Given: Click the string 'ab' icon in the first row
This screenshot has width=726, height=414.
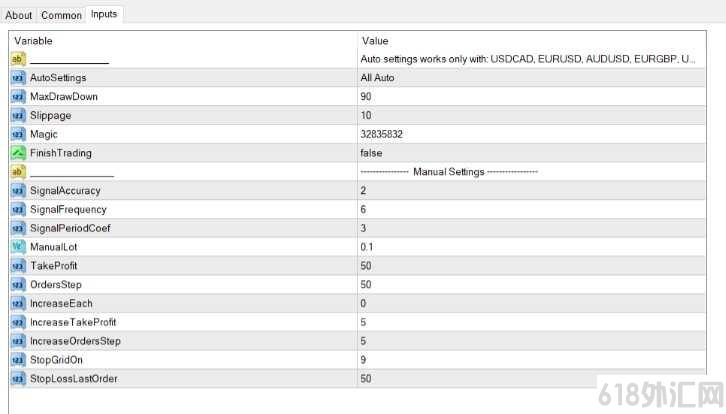Looking at the screenshot, I should 18,59.
